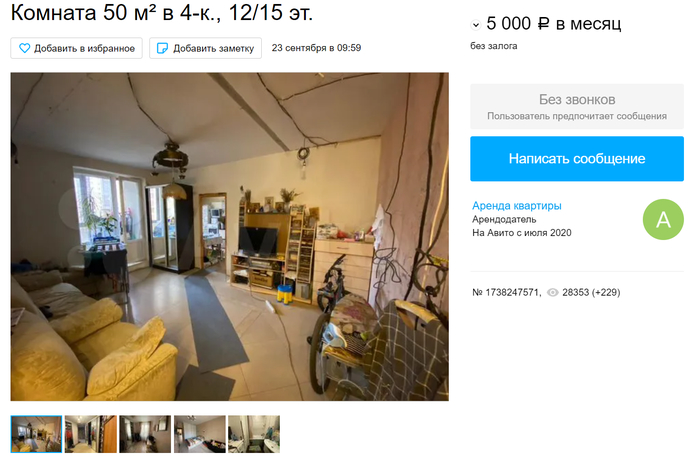700x460 pixels.
Task: Click the 5 000 ₽ в месяц price
Action: [554, 24]
